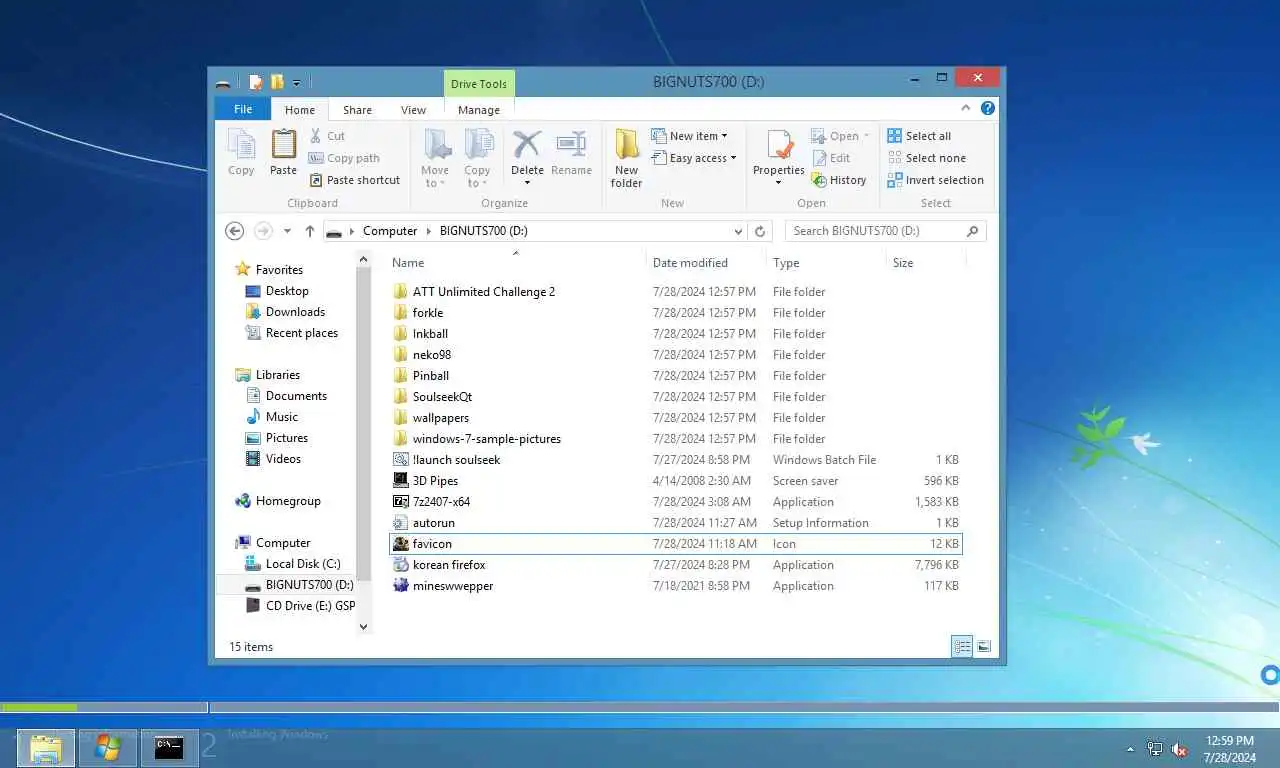Screen dimensions: 1280x768
Task: Click the Drive Tools contextual tab
Action: tap(479, 84)
